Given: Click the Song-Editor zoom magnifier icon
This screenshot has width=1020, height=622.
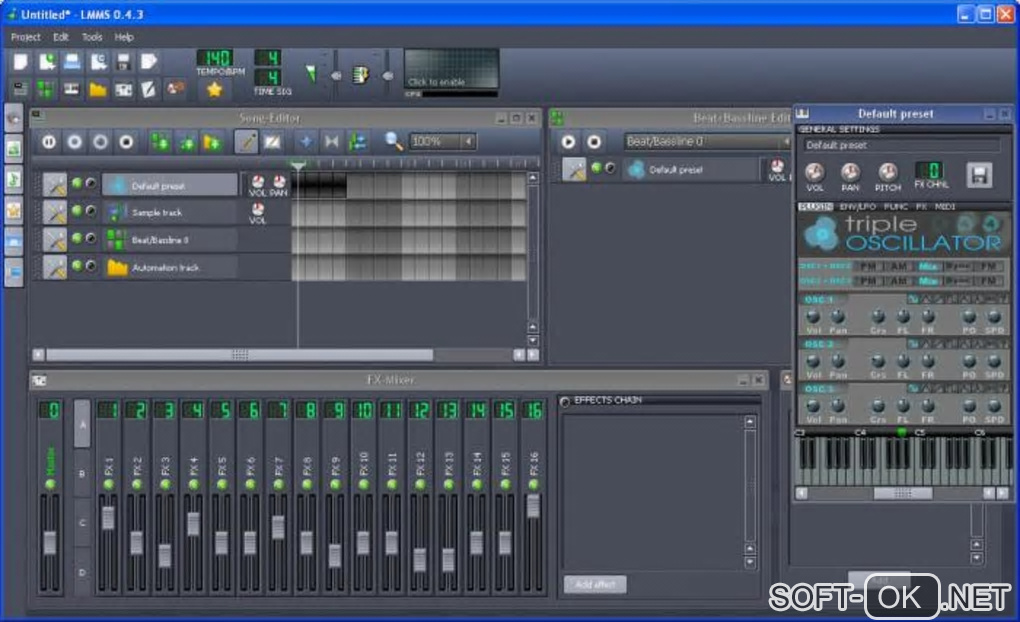Looking at the screenshot, I should pos(394,142).
